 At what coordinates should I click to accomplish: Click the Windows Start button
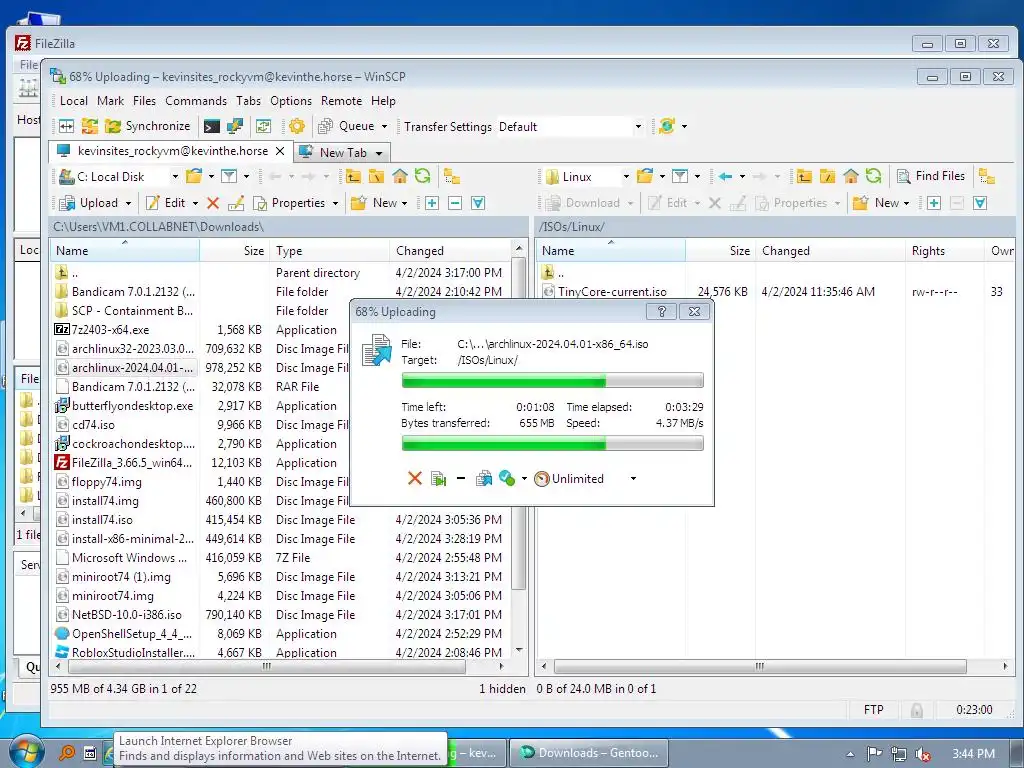(x=27, y=751)
